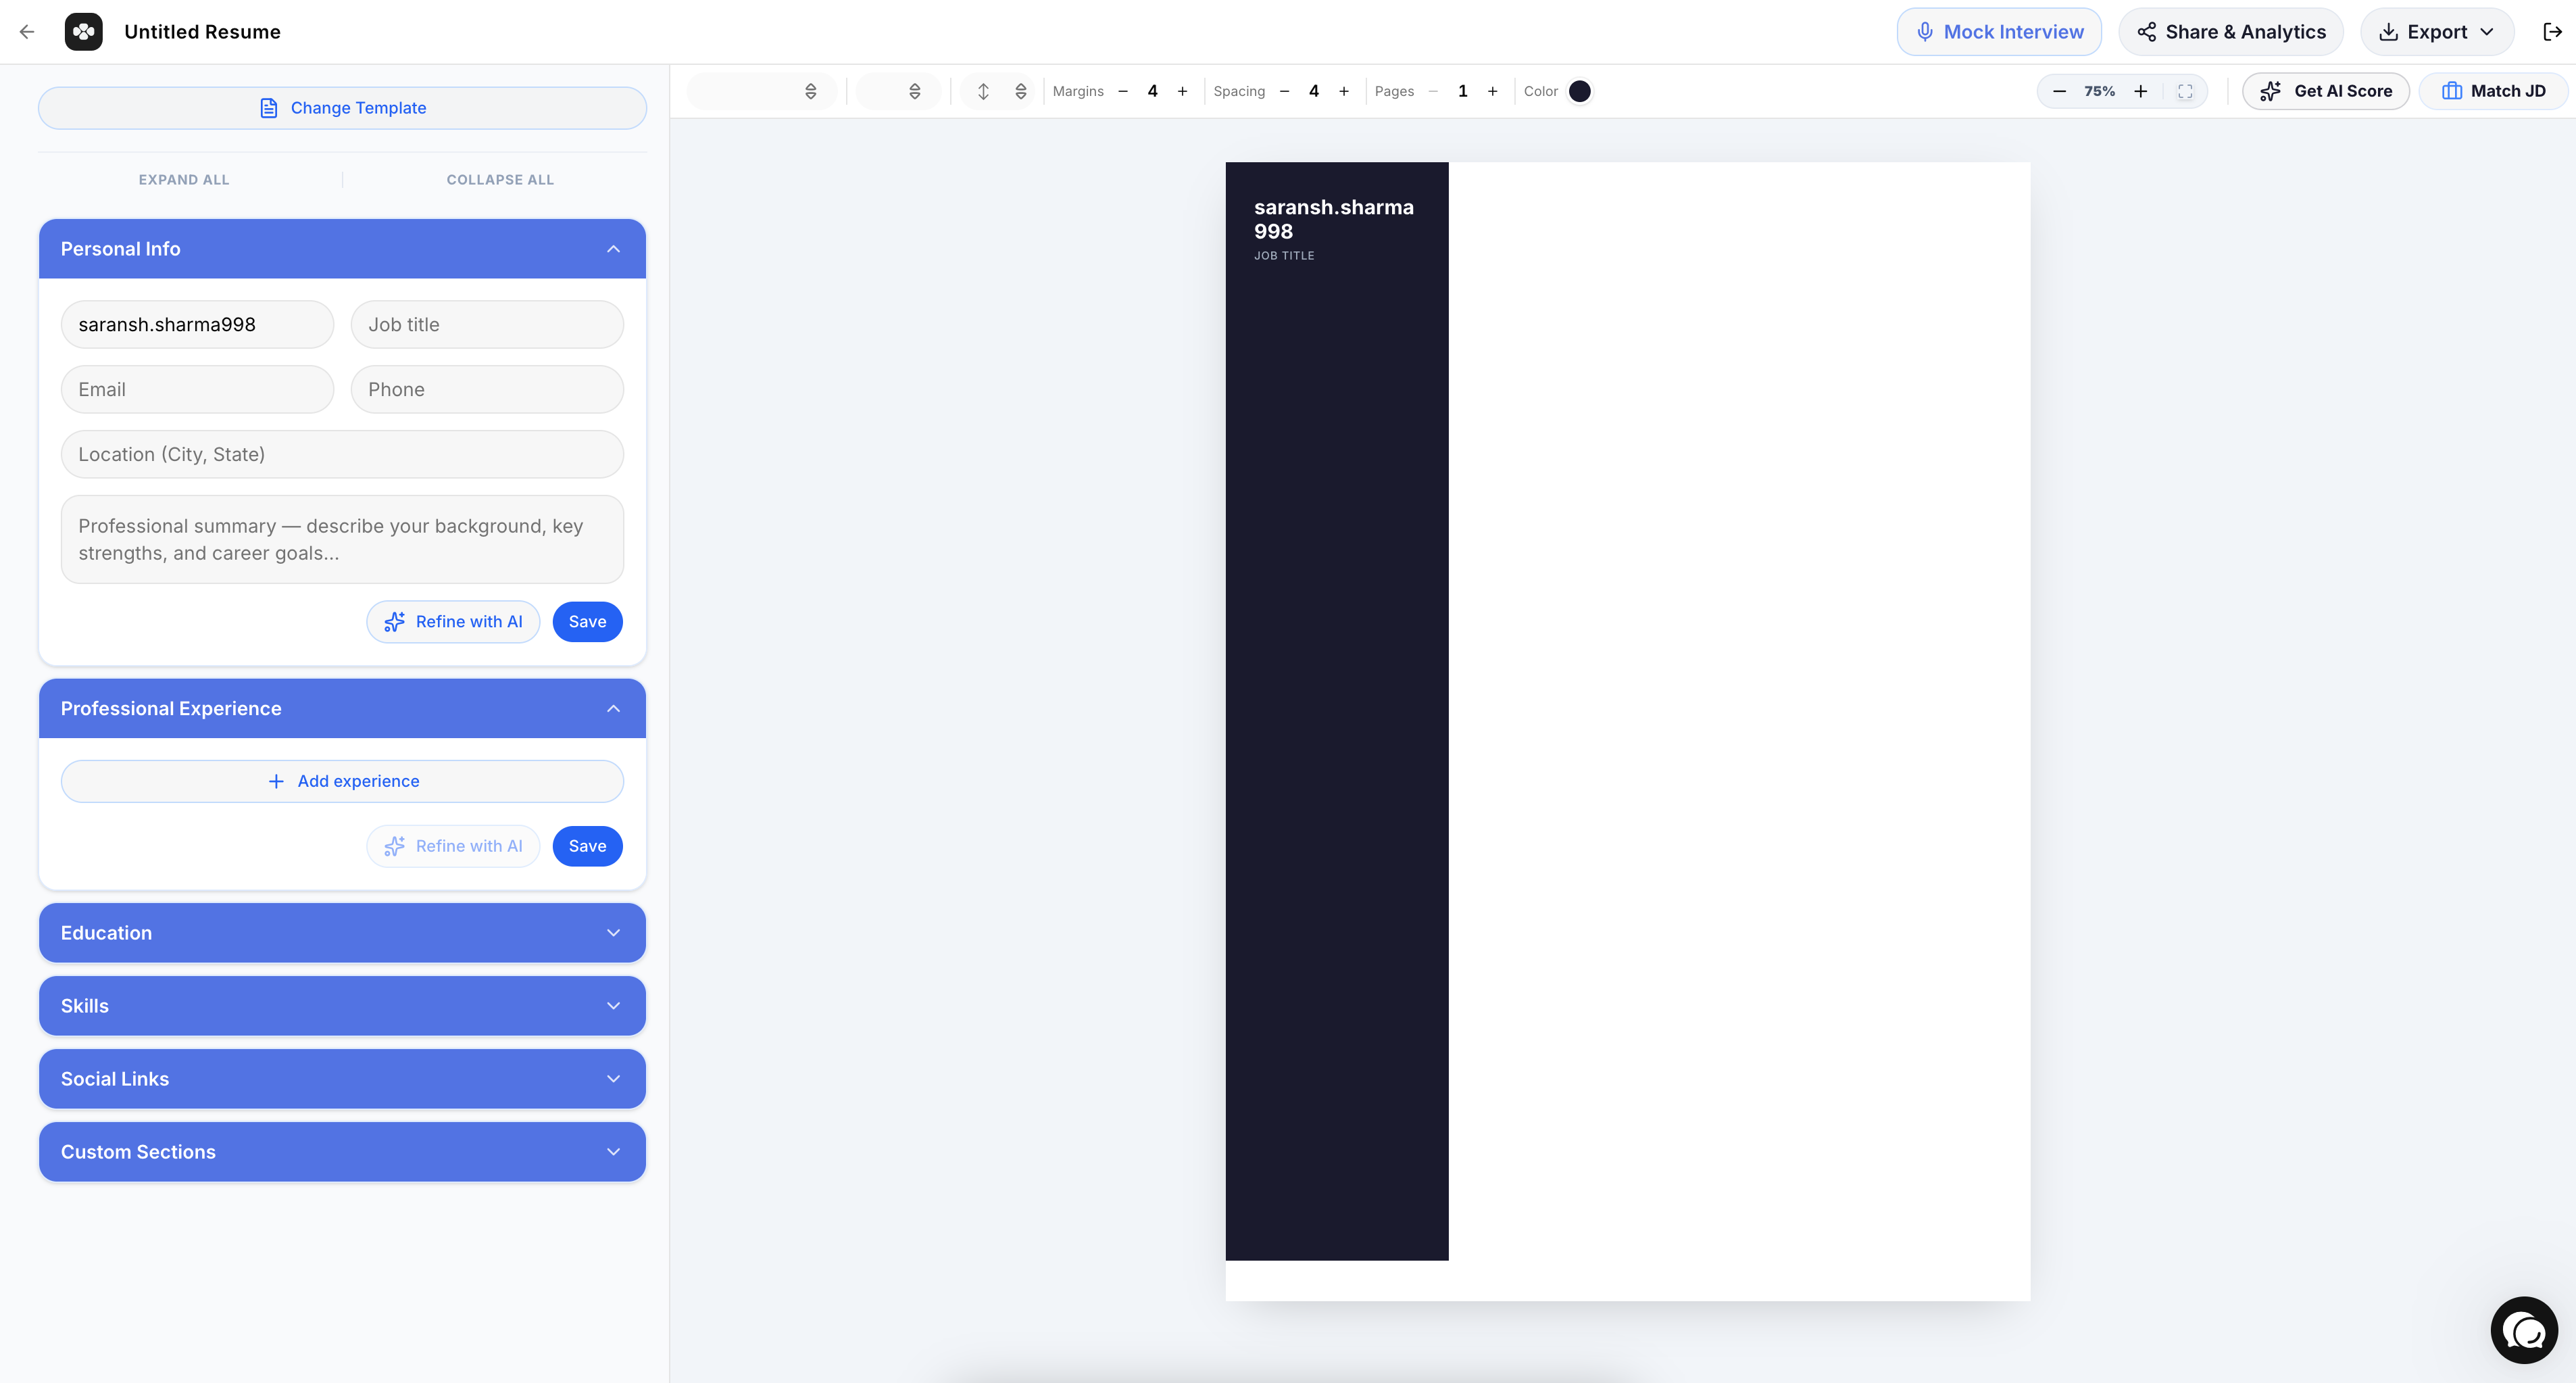Click the Job title input field
This screenshot has width=2576, height=1383.
pos(487,324)
